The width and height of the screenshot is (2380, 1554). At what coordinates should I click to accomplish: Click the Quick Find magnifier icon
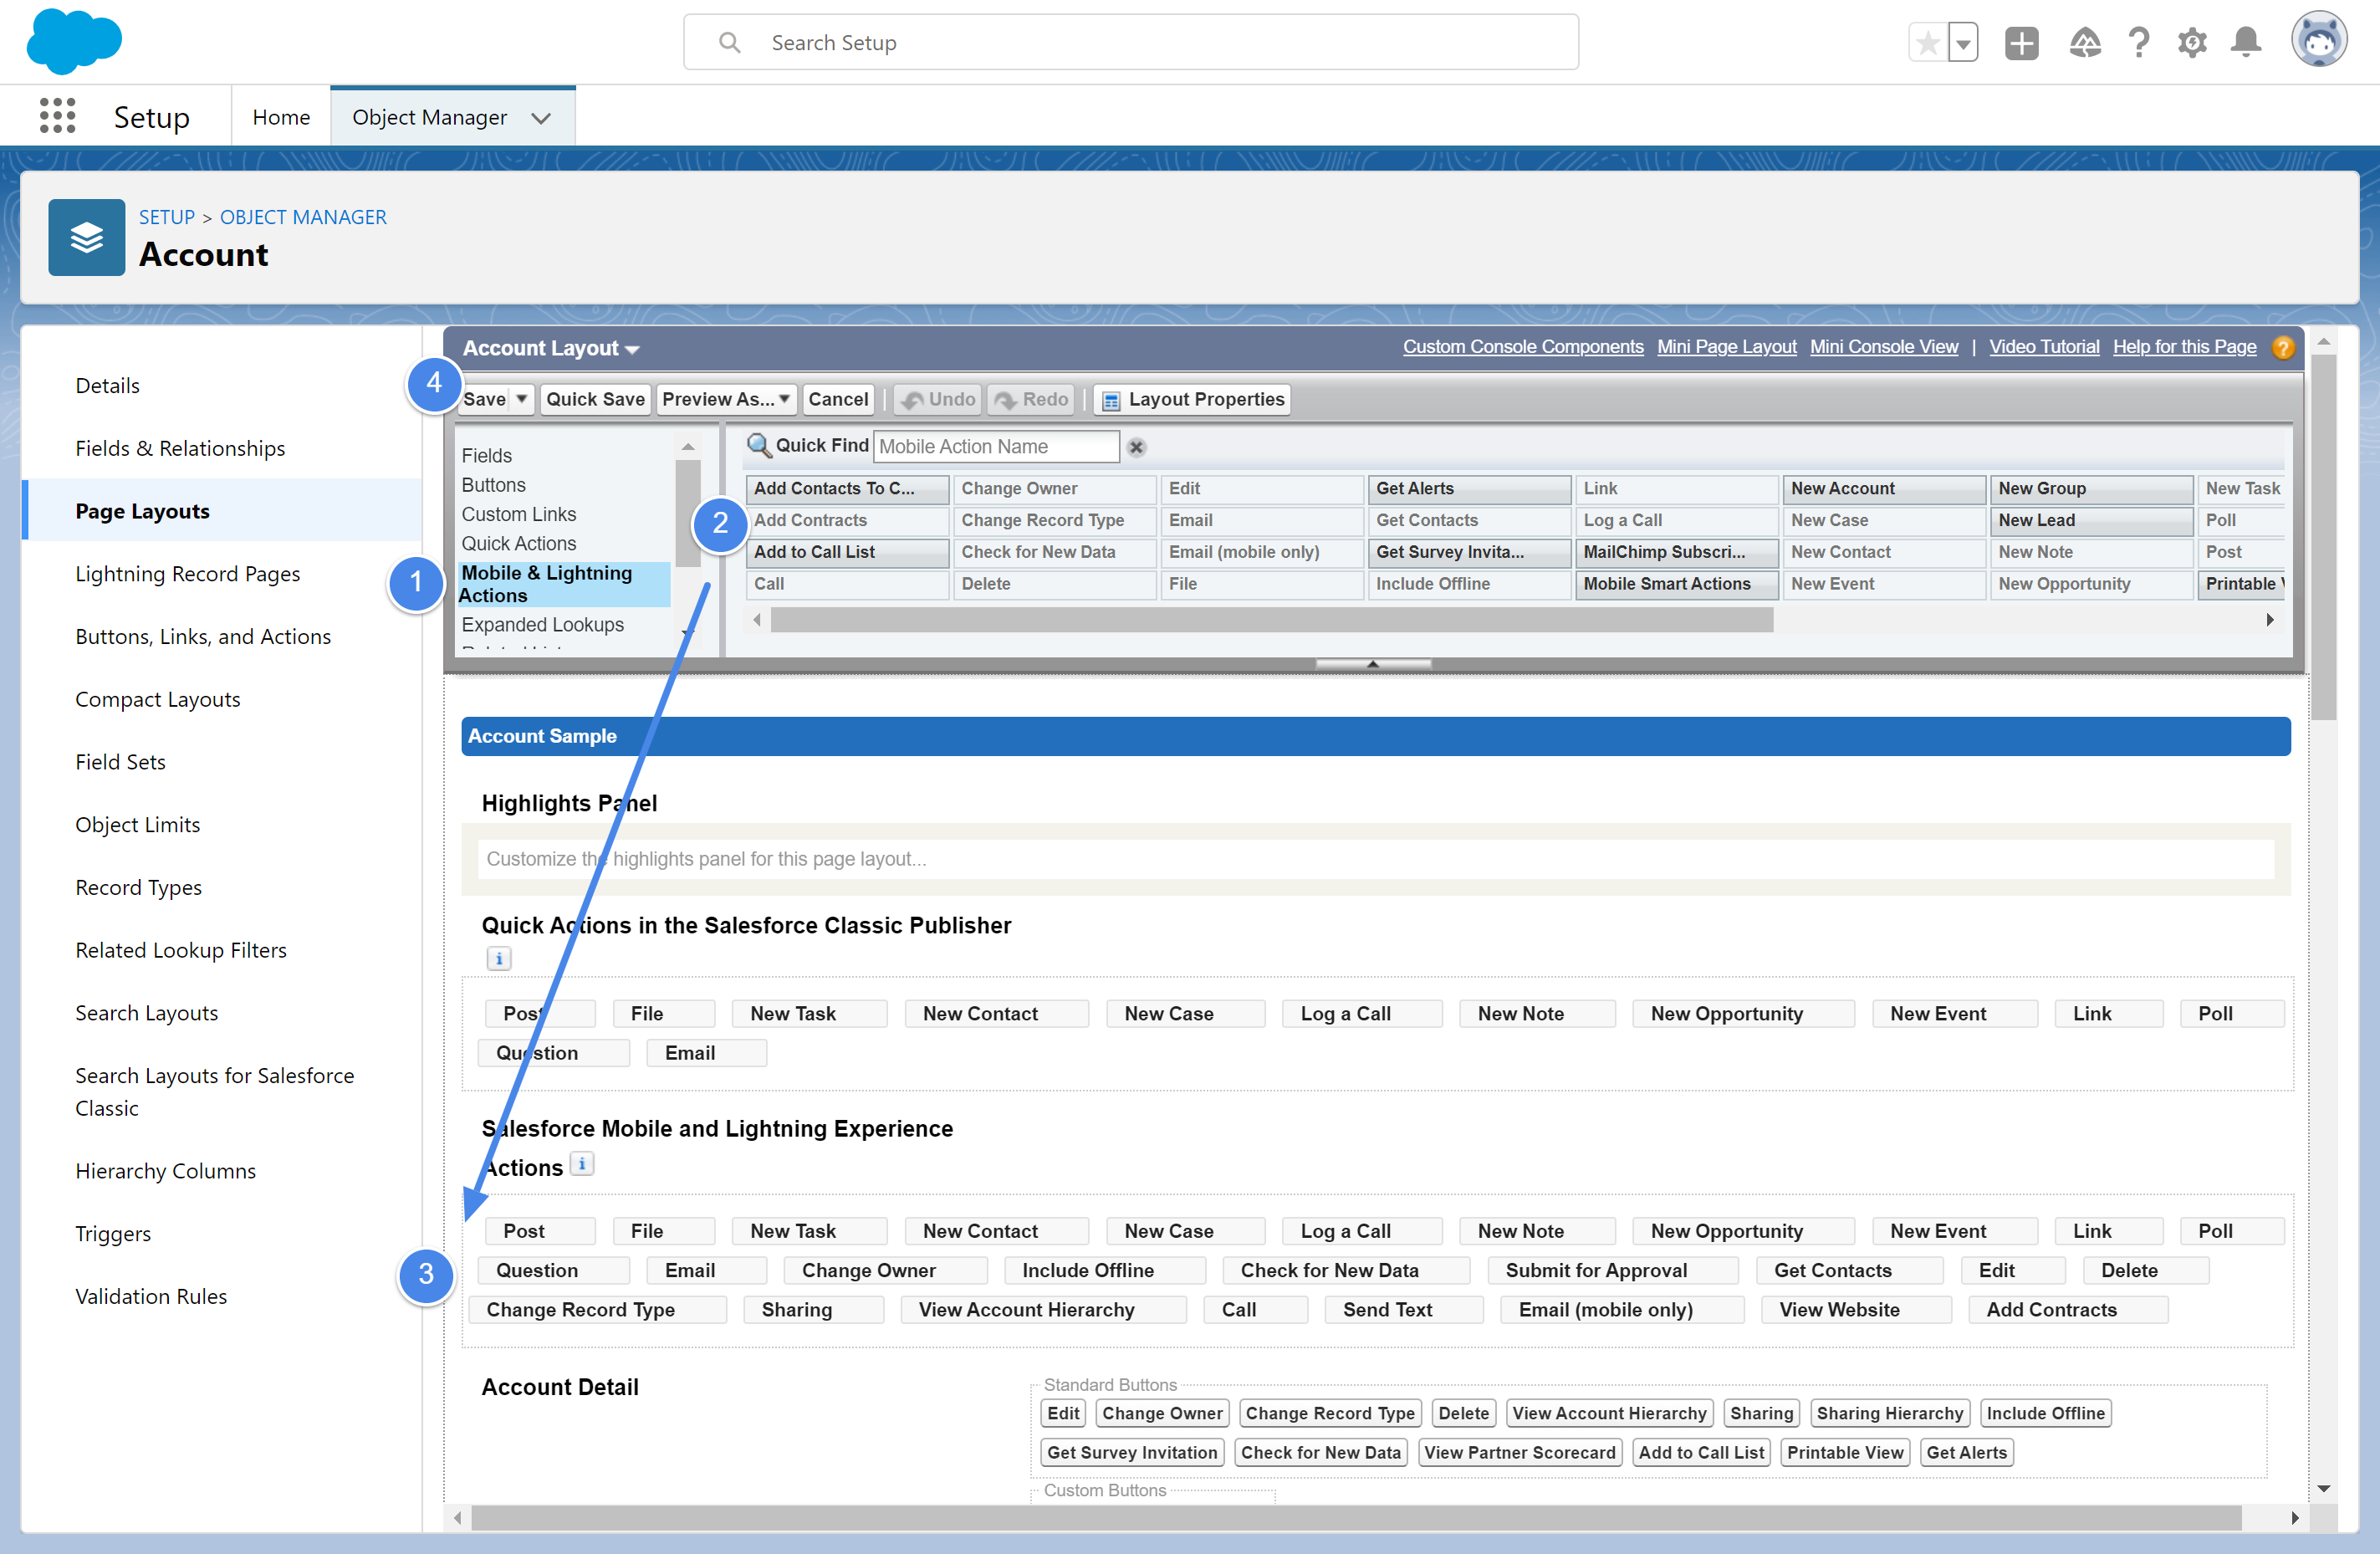[x=759, y=446]
